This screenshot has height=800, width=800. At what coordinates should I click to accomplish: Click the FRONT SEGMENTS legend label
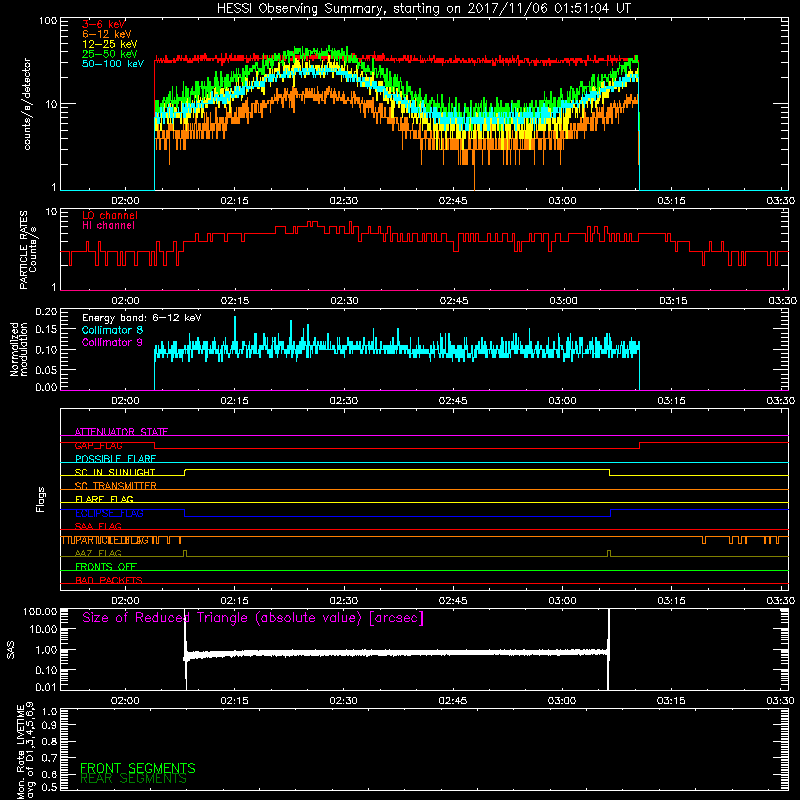[138, 768]
